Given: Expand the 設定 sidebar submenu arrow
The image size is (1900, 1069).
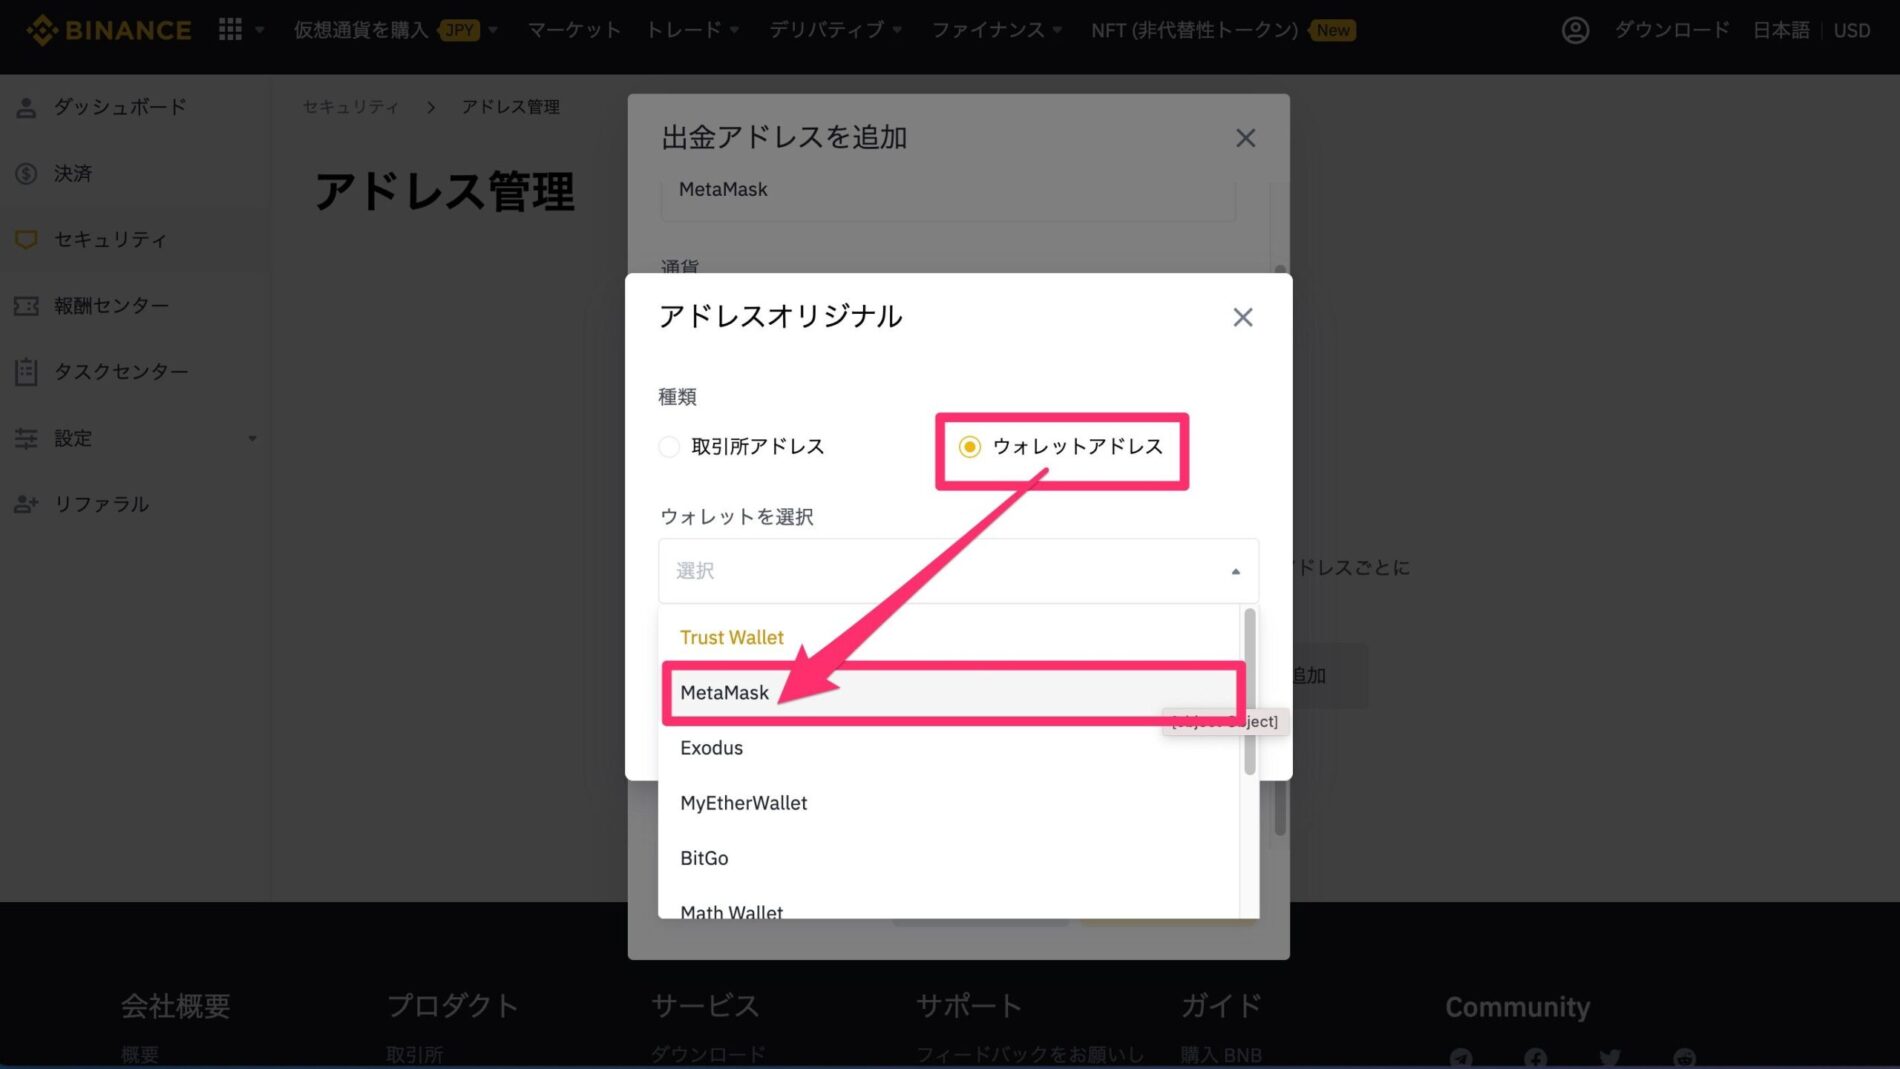Looking at the screenshot, I should (252, 438).
